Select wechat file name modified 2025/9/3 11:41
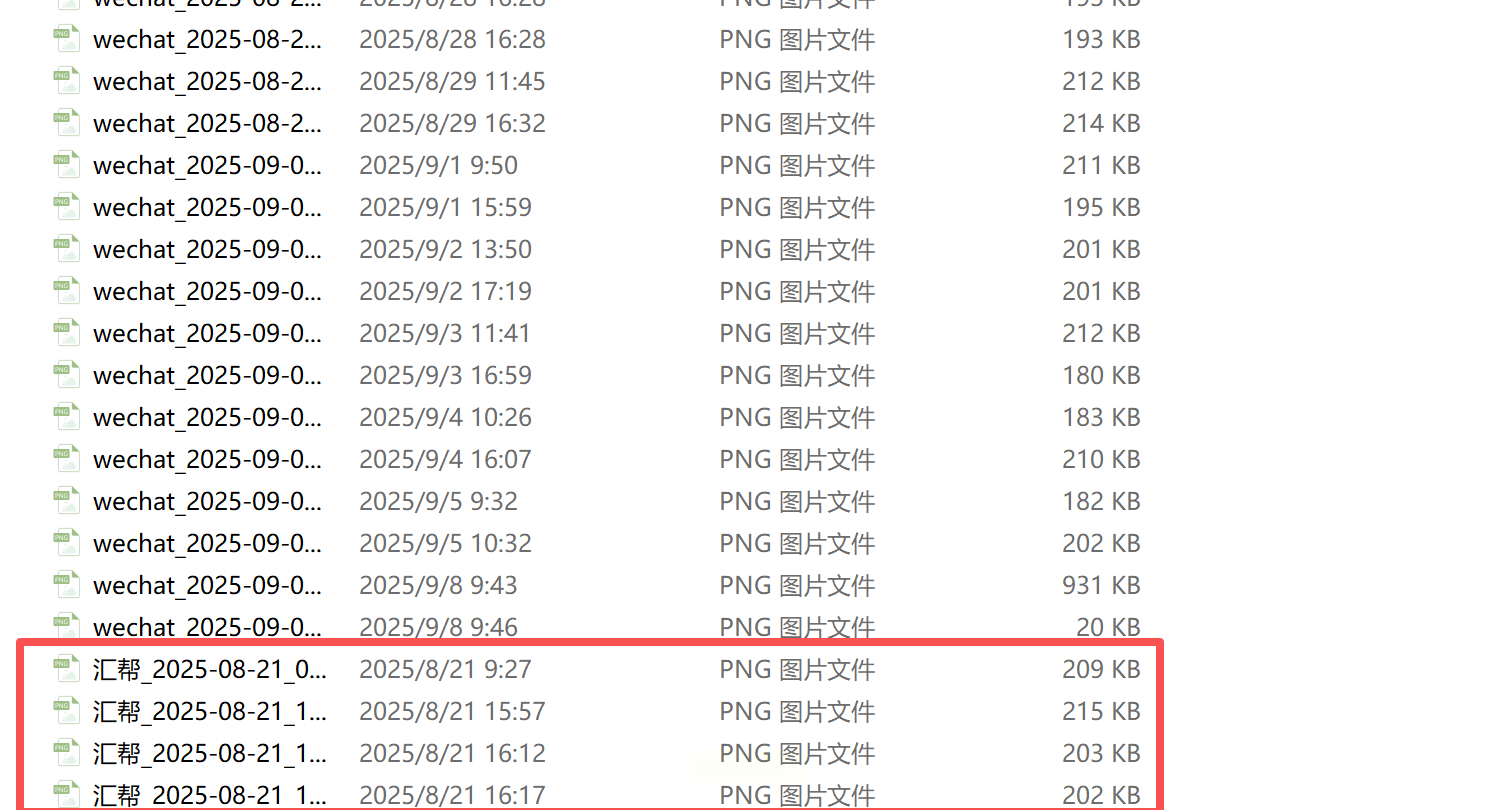Viewport: 1496px width, 810px height. [208, 333]
